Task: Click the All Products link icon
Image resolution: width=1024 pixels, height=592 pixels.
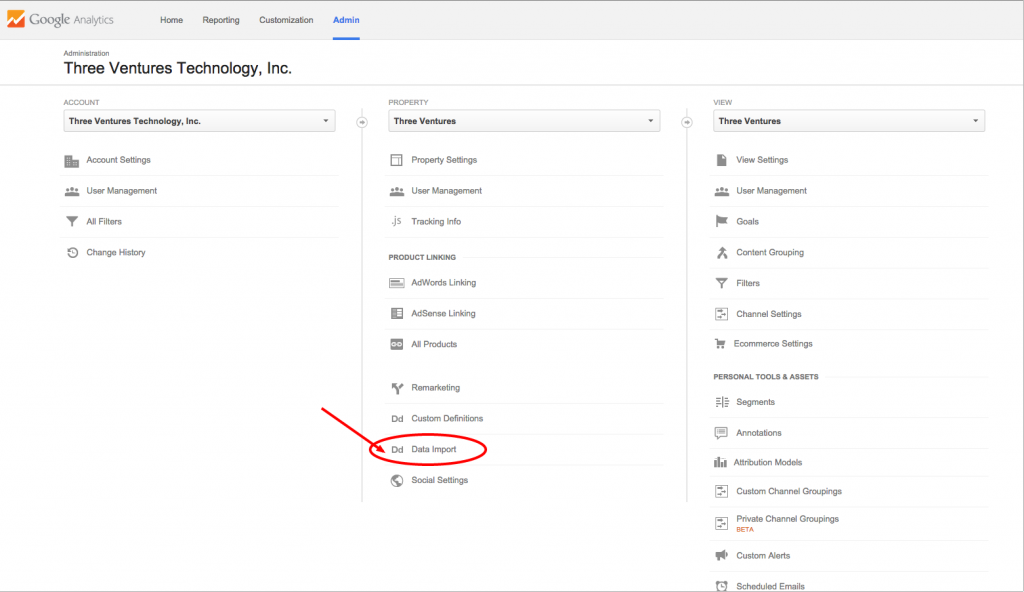Action: (396, 344)
